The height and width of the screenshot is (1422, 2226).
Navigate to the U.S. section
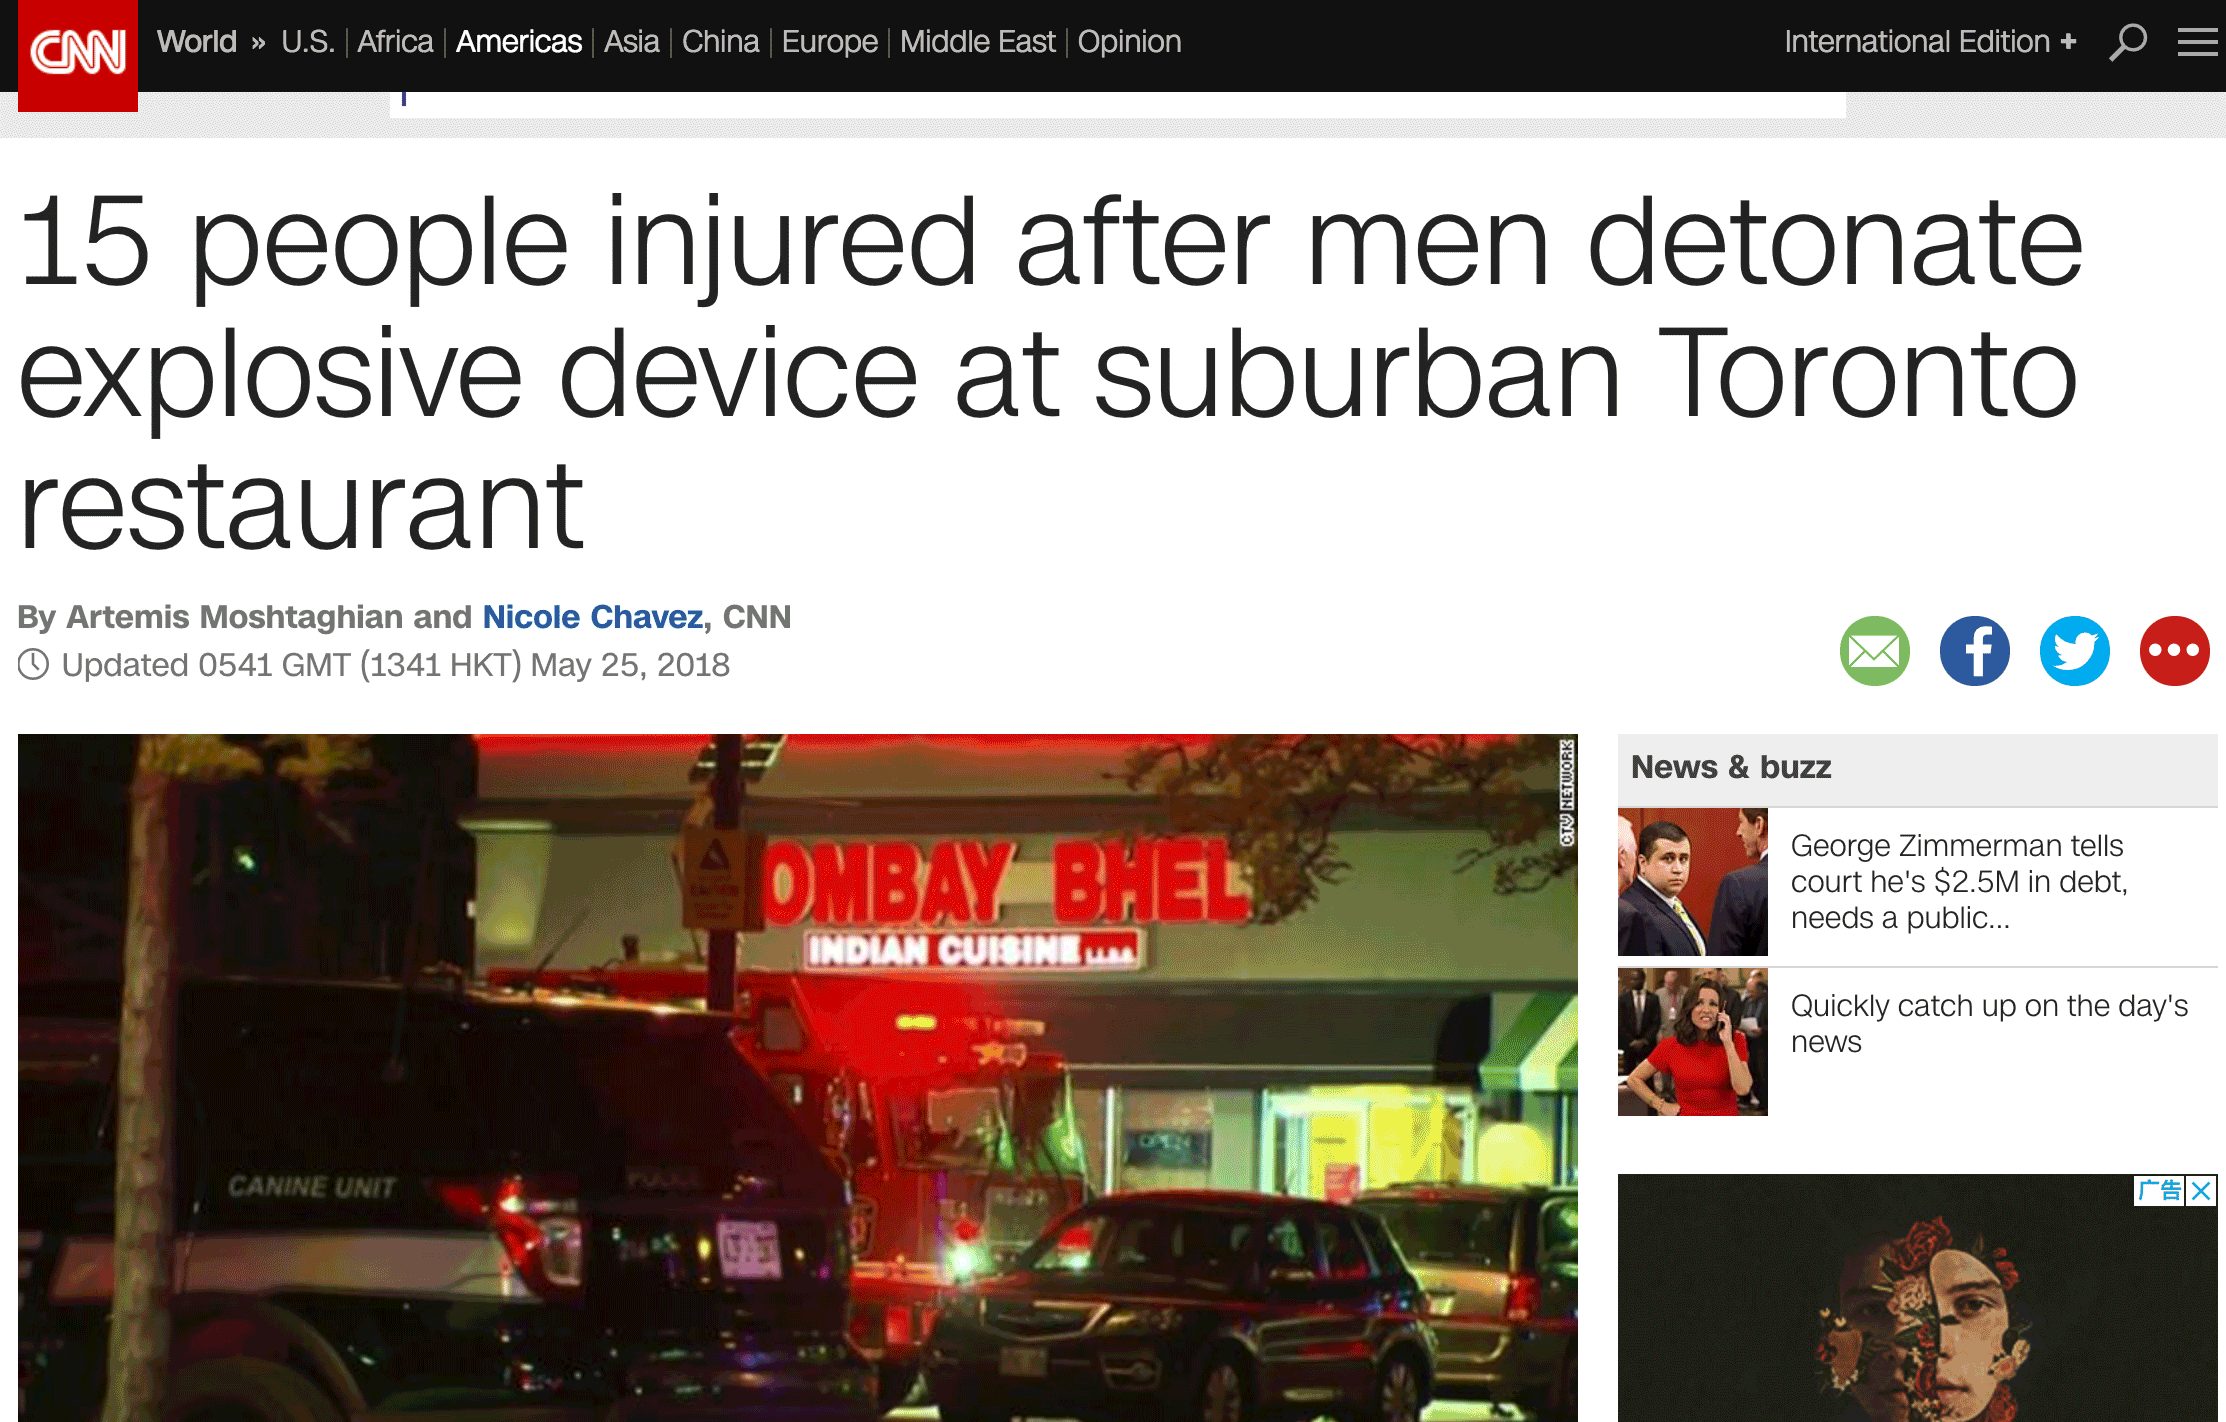tap(308, 42)
